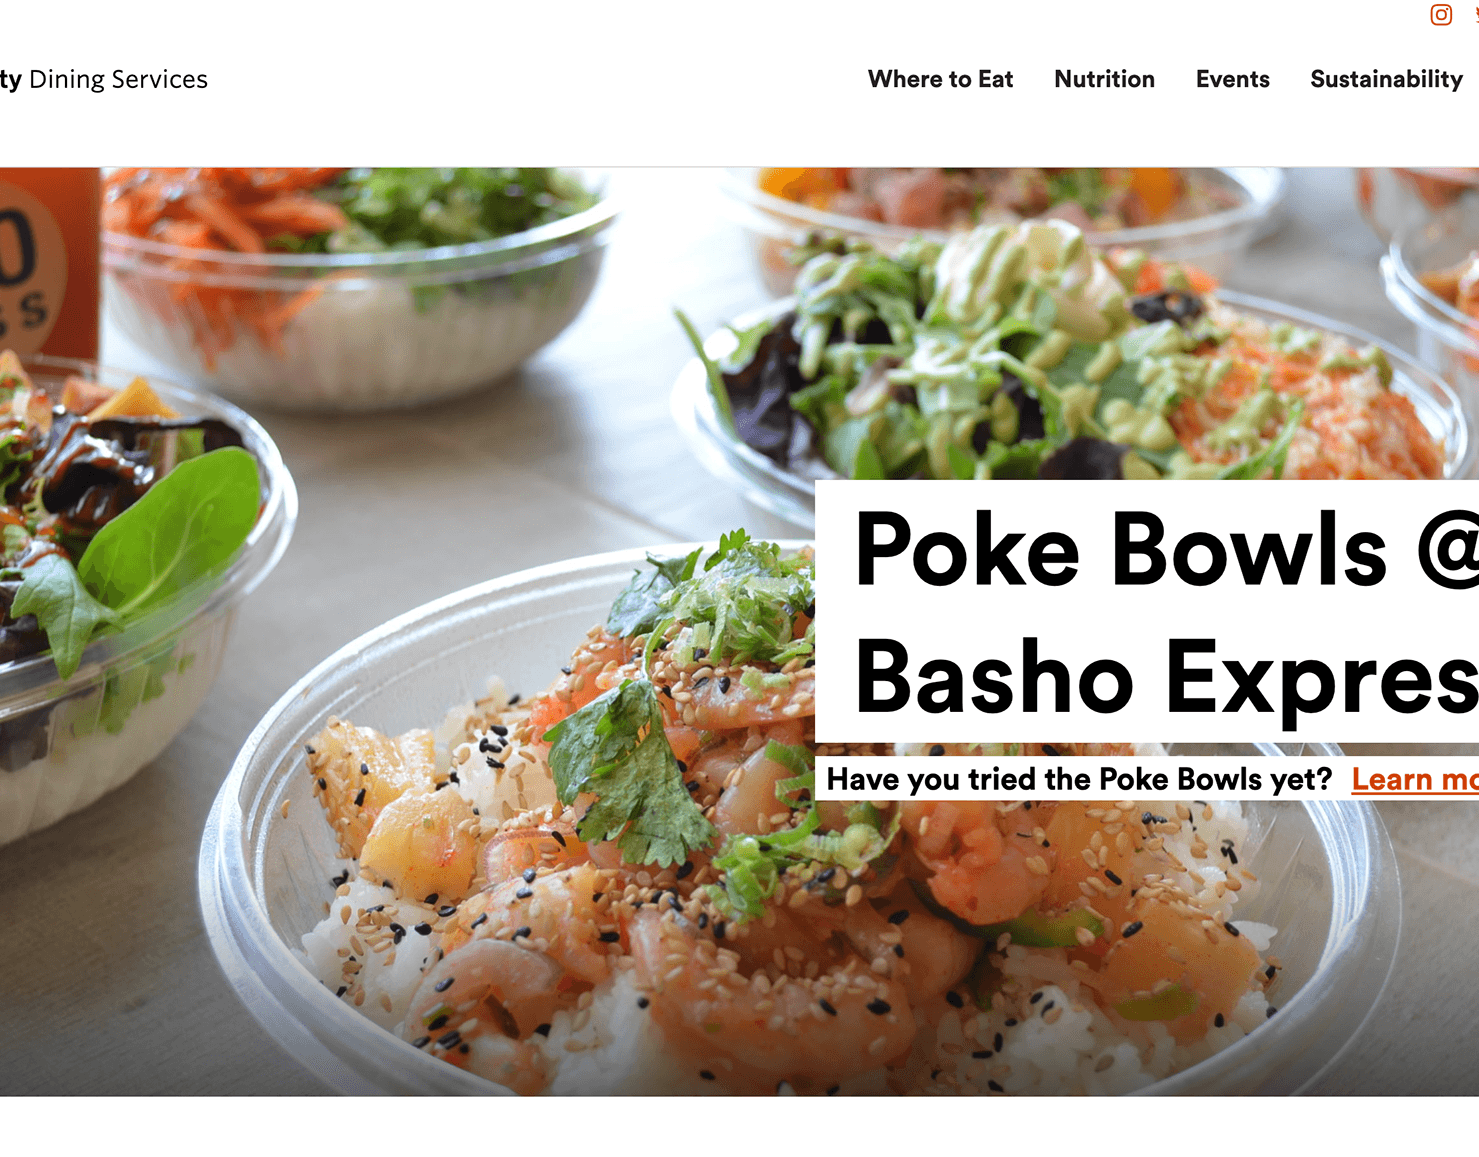Open the Instagram social icon
The width and height of the screenshot is (1479, 1157).
1441,15
